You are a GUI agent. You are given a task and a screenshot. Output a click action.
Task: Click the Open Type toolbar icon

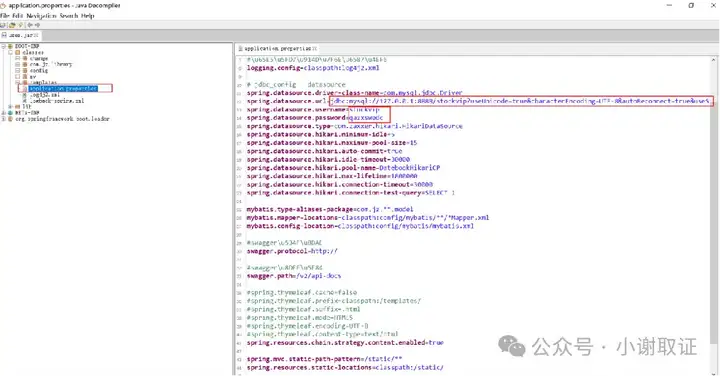click(x=12, y=25)
